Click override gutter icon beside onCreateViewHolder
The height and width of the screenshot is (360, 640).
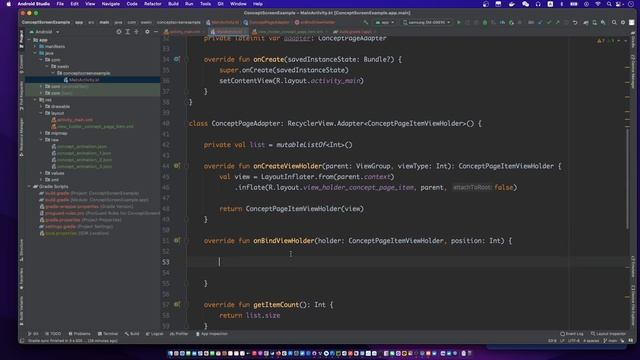click(177, 166)
